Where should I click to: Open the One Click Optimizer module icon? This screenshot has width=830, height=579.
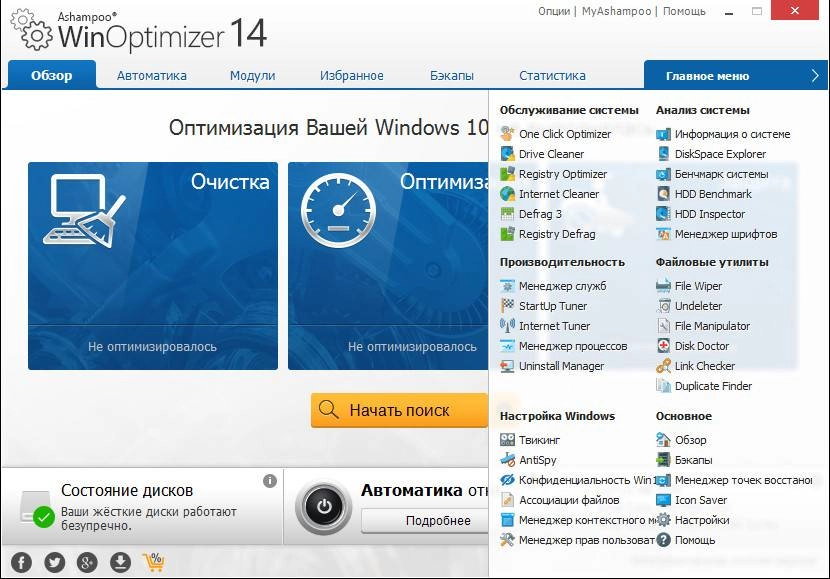tap(507, 134)
